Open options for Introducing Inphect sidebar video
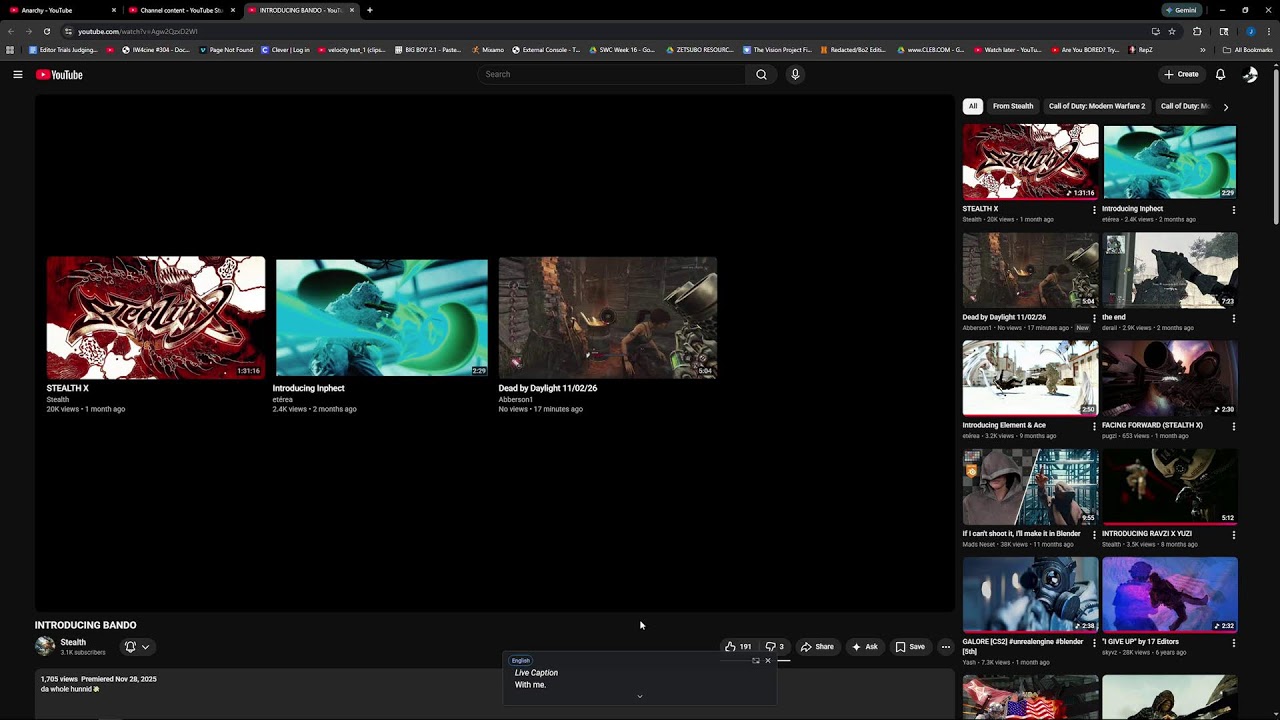1280x720 pixels. 1233,210
